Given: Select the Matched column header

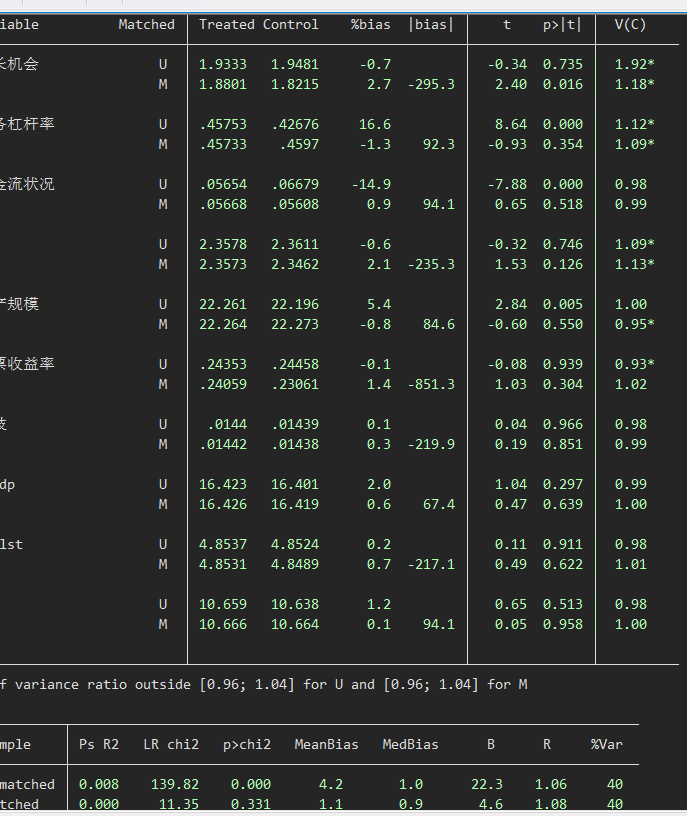Looking at the screenshot, I should point(147,24).
